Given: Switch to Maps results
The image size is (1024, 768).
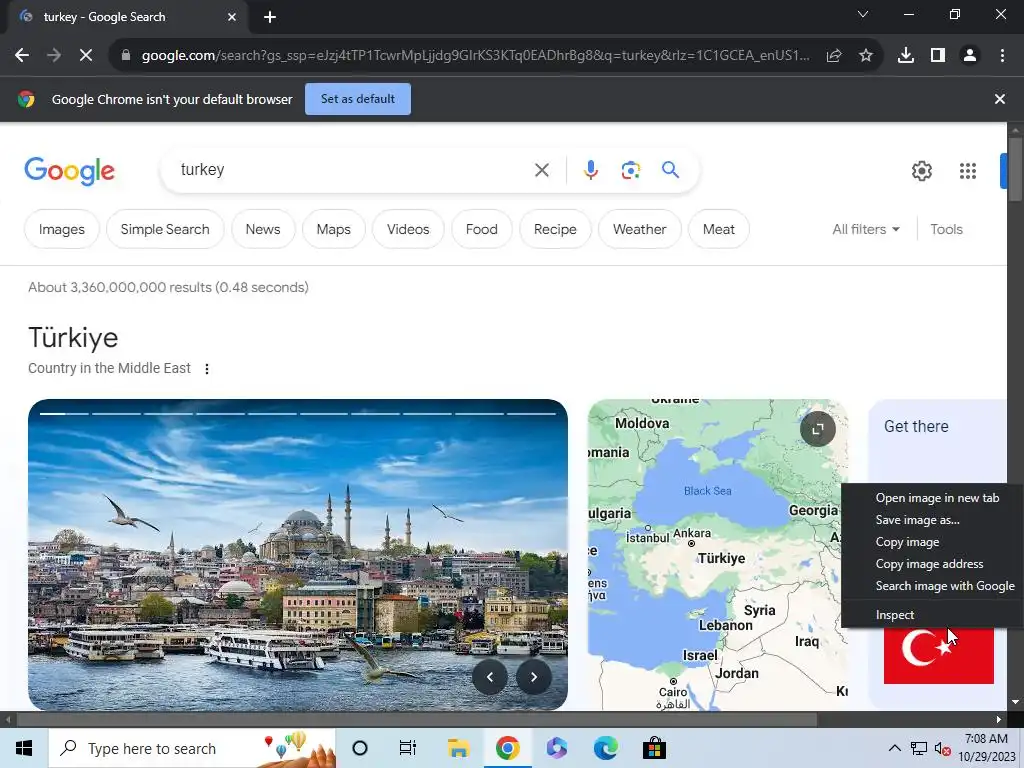Looking at the screenshot, I should (x=334, y=229).
